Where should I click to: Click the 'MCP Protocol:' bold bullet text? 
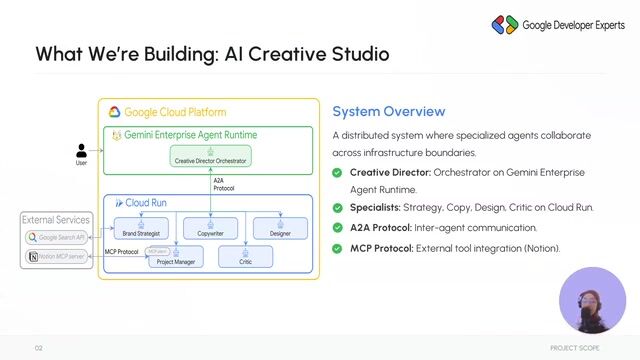[x=382, y=248]
